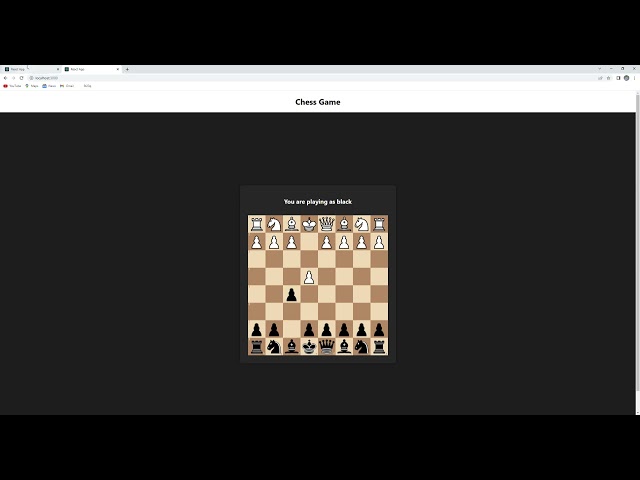Screen dimensions: 640x480
Task: Bookmark this page with the star
Action: coord(608,78)
